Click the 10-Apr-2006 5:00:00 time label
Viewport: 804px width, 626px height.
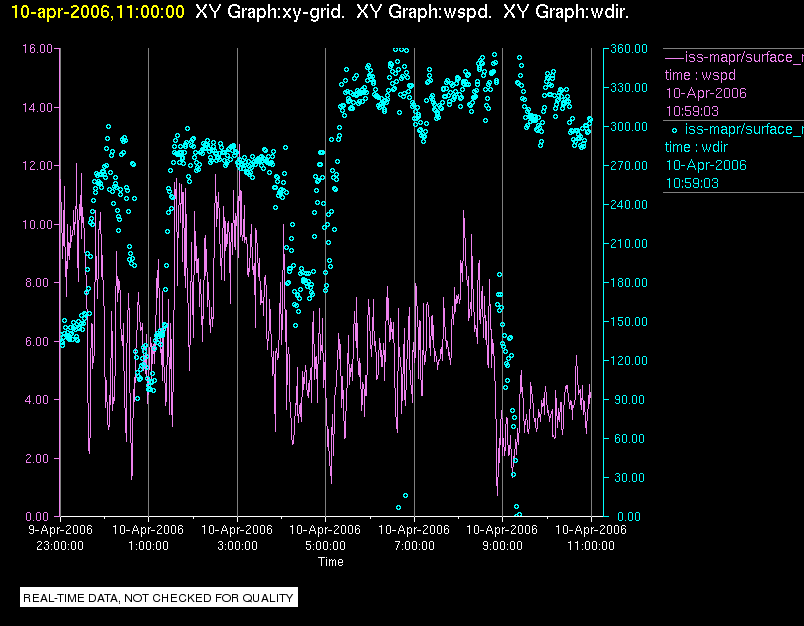325,538
